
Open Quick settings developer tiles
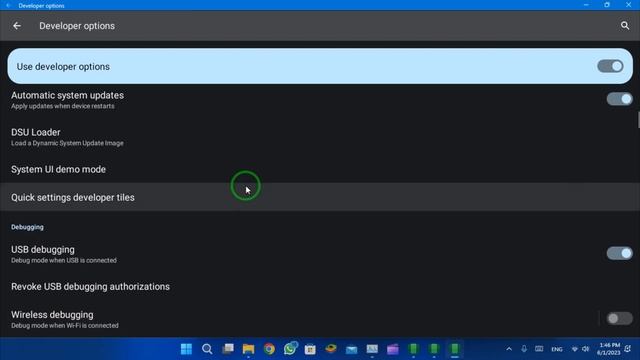tap(320, 197)
